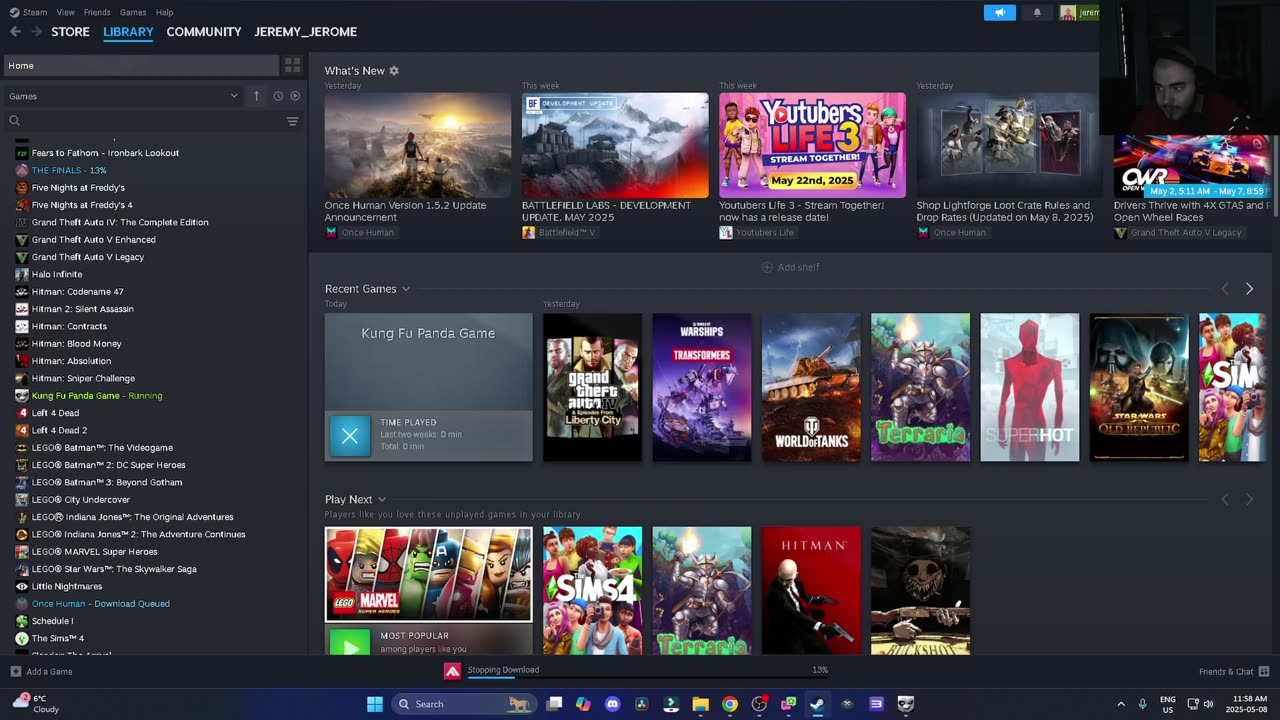Open the notifications bell icon
This screenshot has height=720, width=1280.
click(x=1037, y=12)
